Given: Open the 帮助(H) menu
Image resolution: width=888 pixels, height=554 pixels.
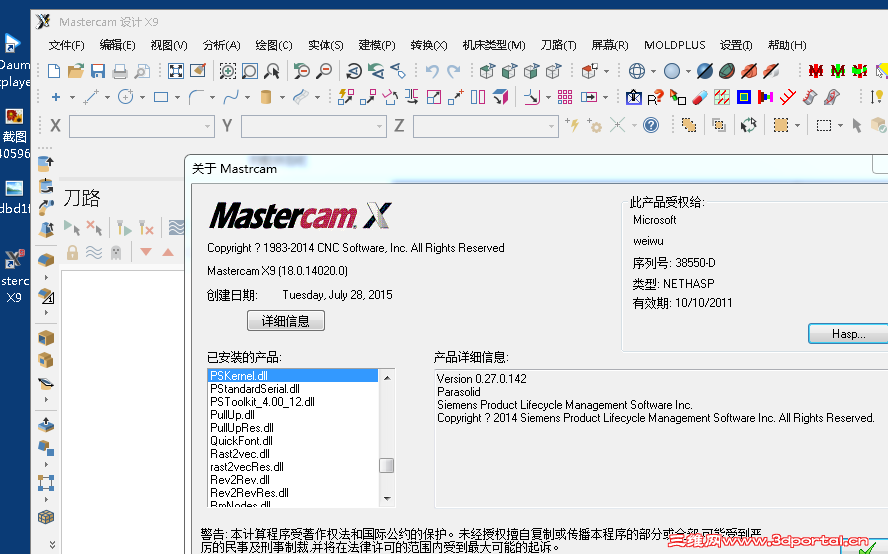Looking at the screenshot, I should tap(787, 45).
